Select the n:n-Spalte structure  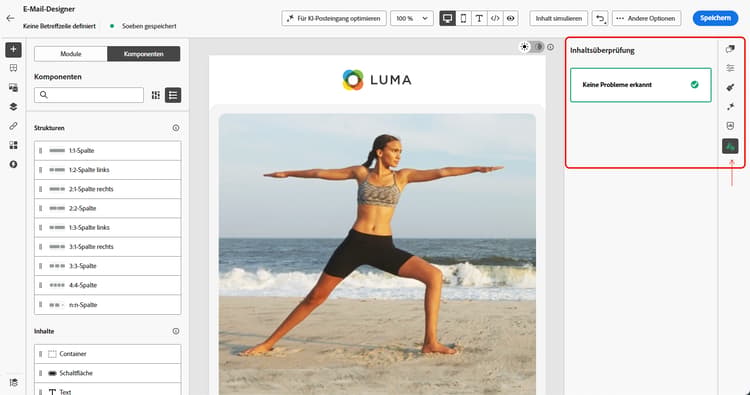click(x=108, y=305)
